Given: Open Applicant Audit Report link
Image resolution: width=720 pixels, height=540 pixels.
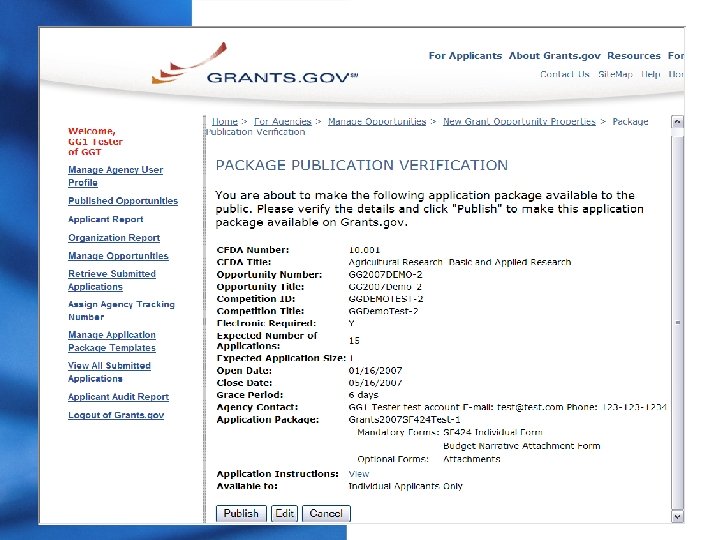Looking at the screenshot, I should (x=118, y=397).
